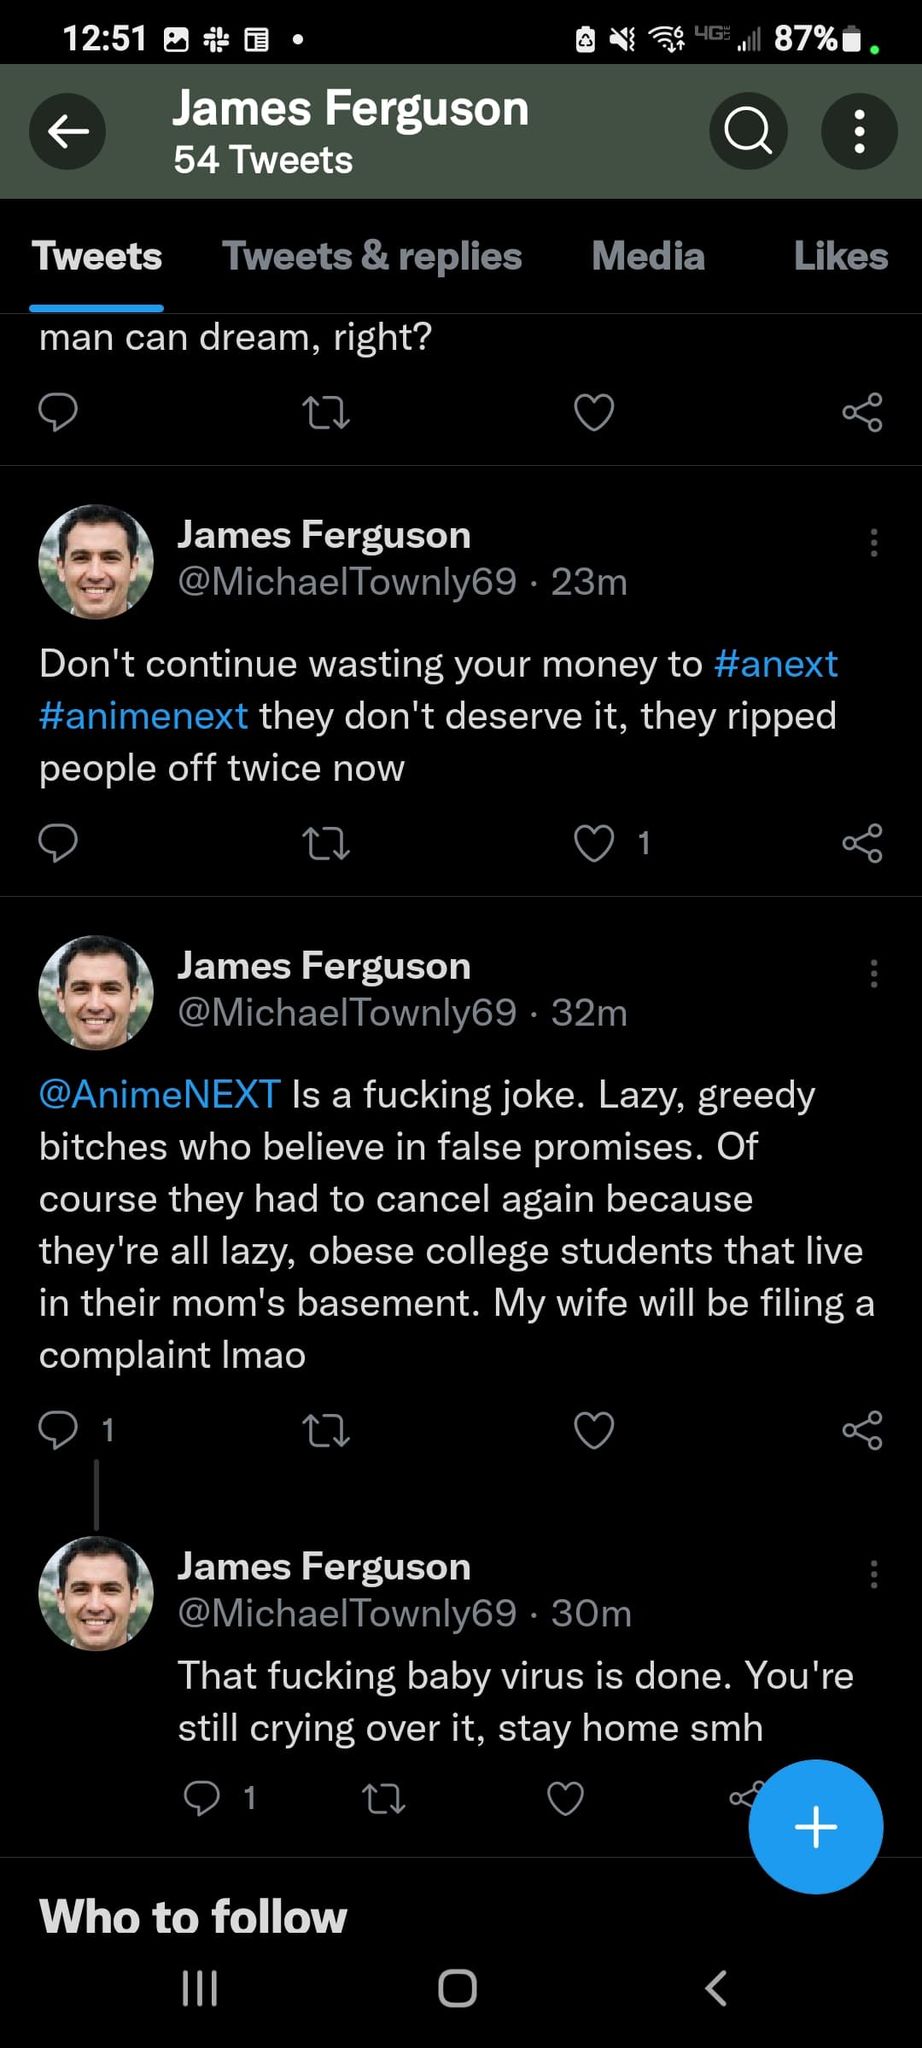Share the #anext tweet
This screenshot has width=922, height=2048.
(862, 843)
